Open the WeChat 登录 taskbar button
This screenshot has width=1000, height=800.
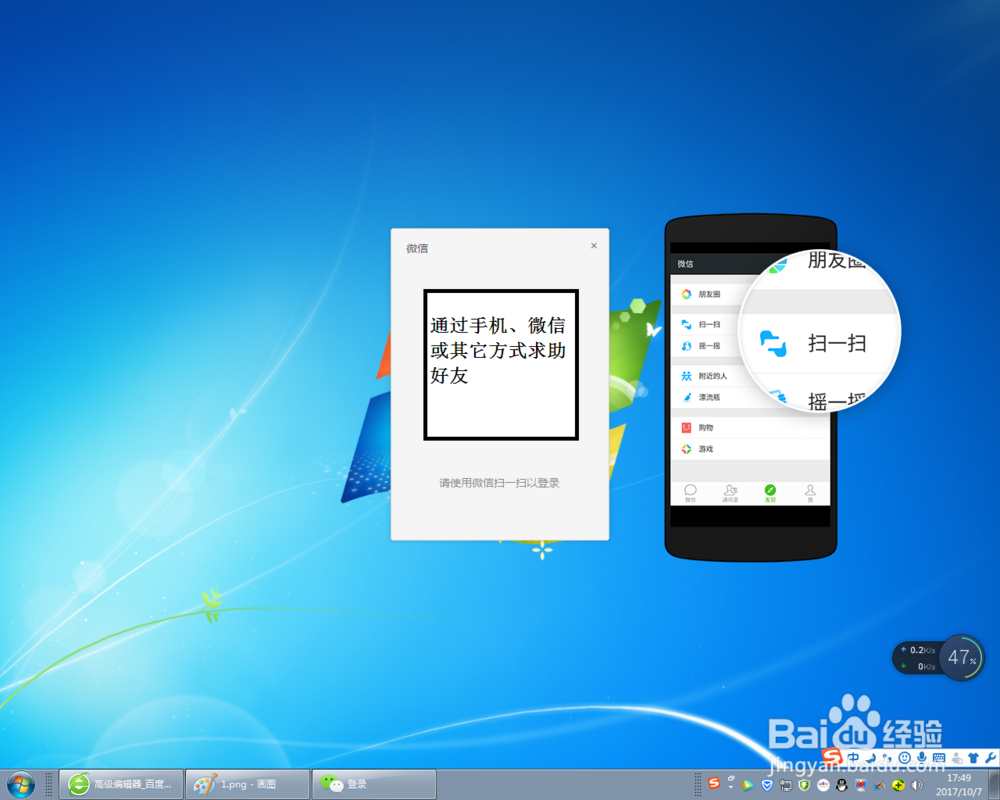click(x=374, y=785)
